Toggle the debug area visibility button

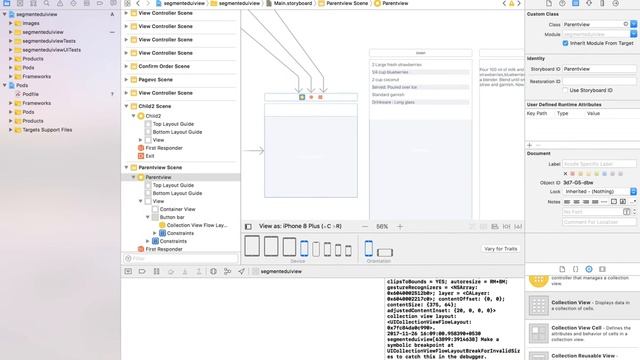(x=128, y=271)
